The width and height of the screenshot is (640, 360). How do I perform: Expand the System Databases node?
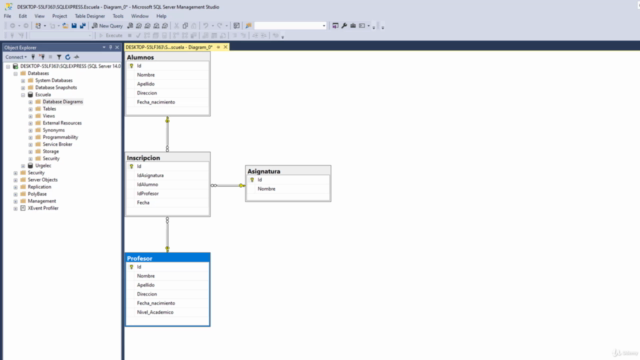coord(23,80)
